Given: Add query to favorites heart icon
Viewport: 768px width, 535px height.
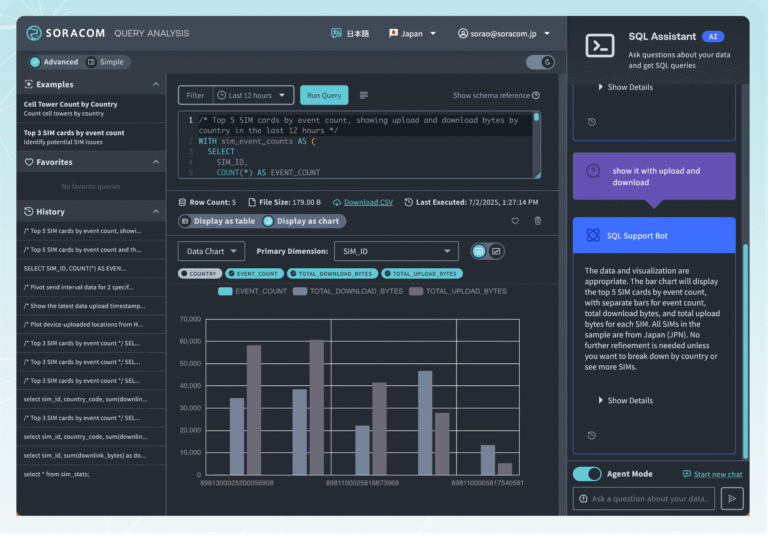Looking at the screenshot, I should pyautogui.click(x=515, y=221).
